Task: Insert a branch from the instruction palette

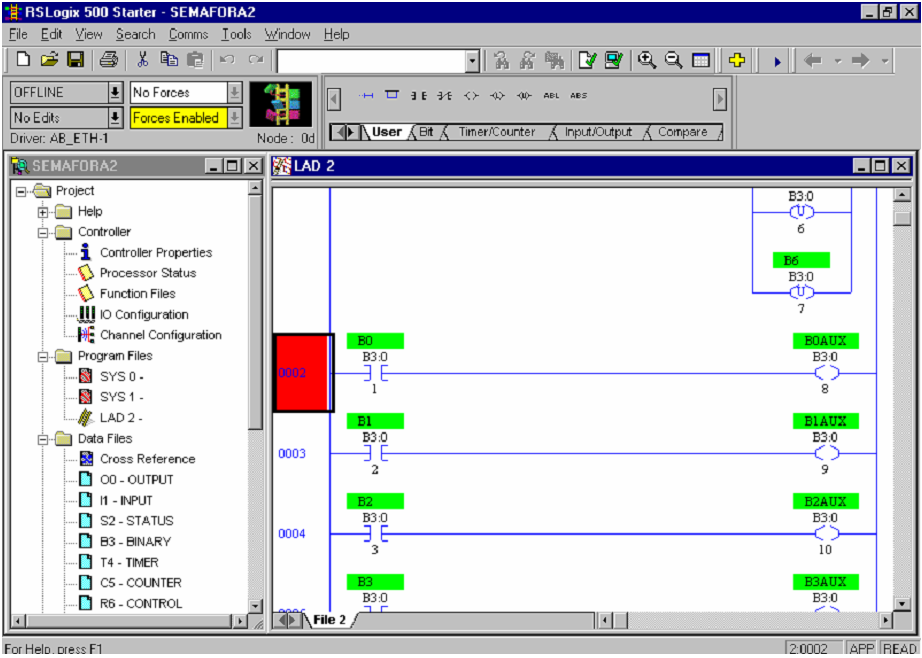Action: [391, 97]
